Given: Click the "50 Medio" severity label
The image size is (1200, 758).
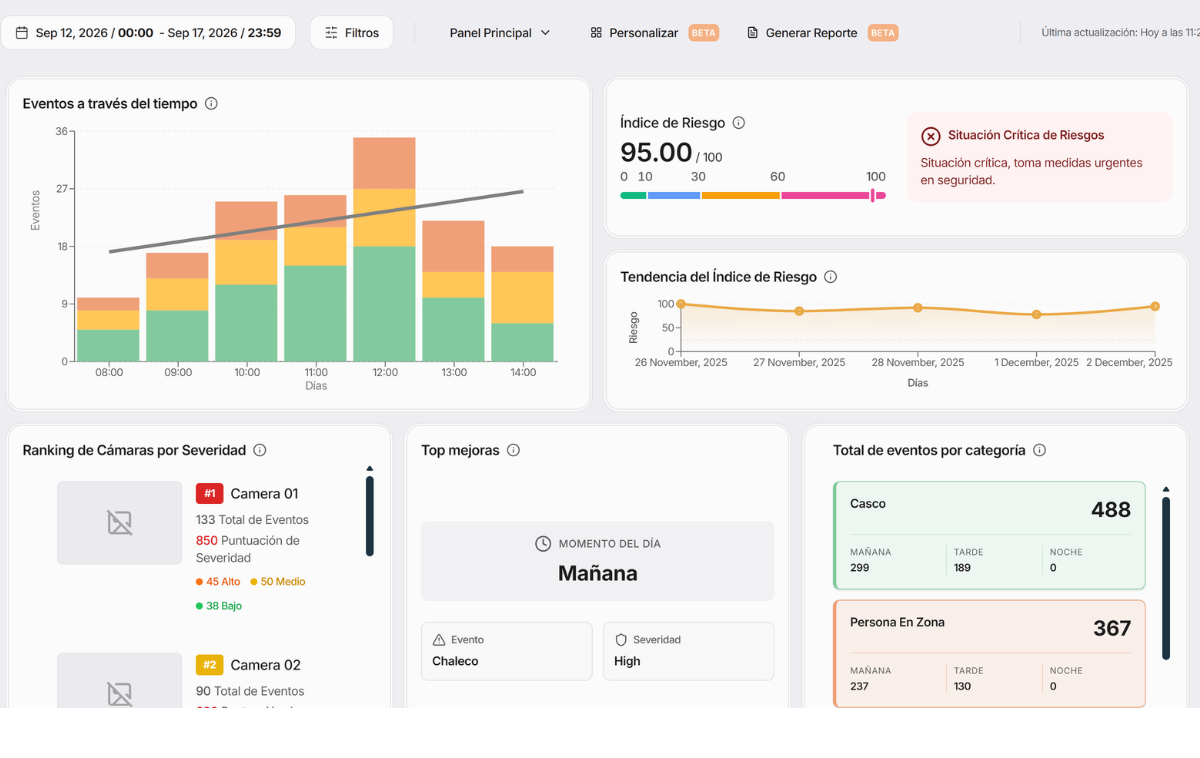Looking at the screenshot, I should click(278, 581).
